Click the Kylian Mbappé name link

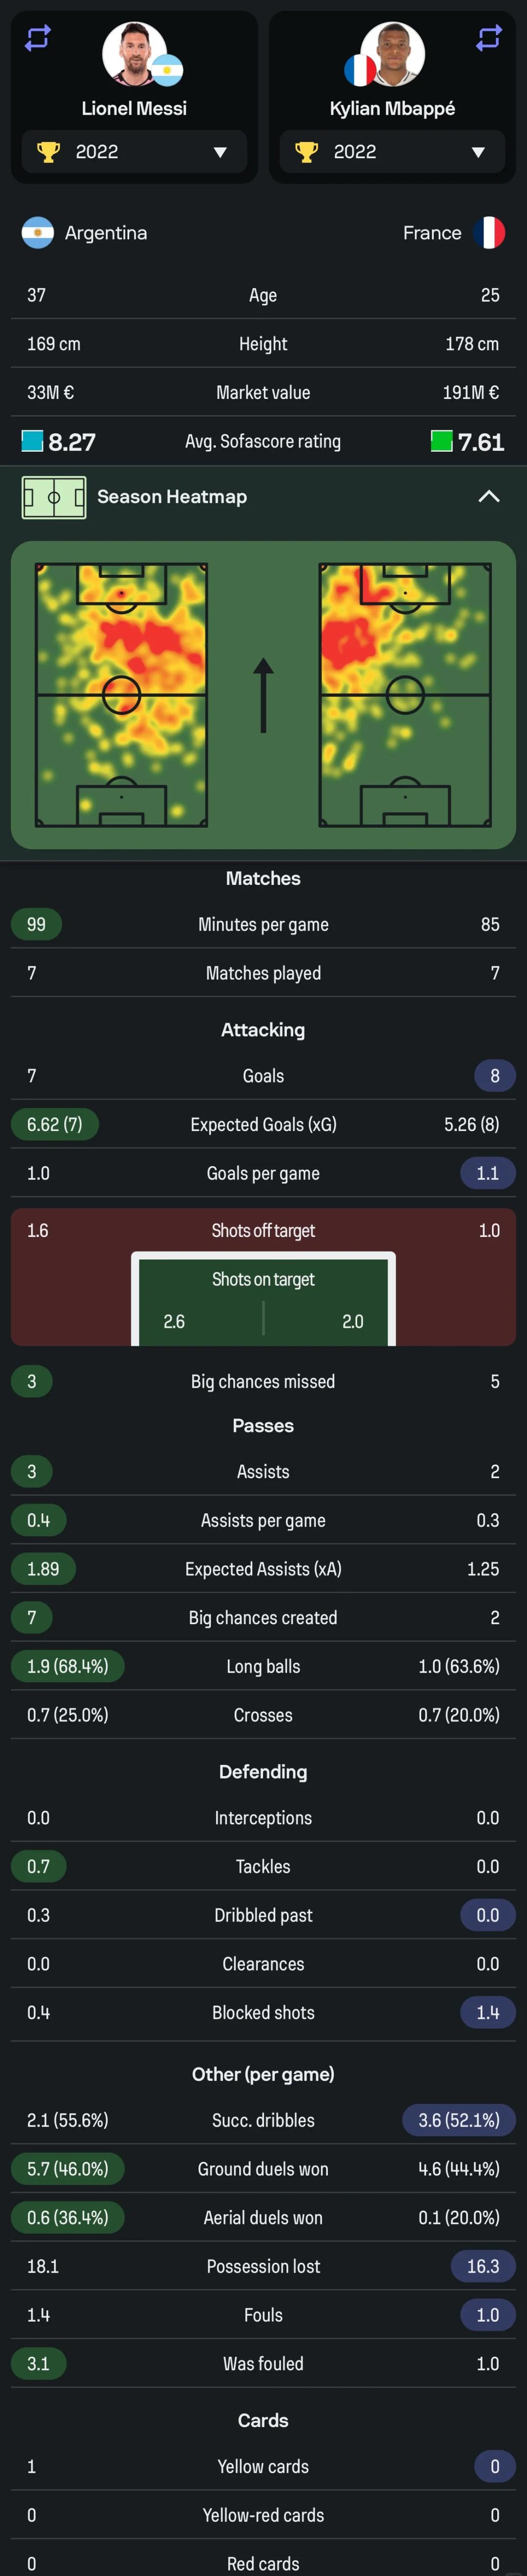point(392,108)
